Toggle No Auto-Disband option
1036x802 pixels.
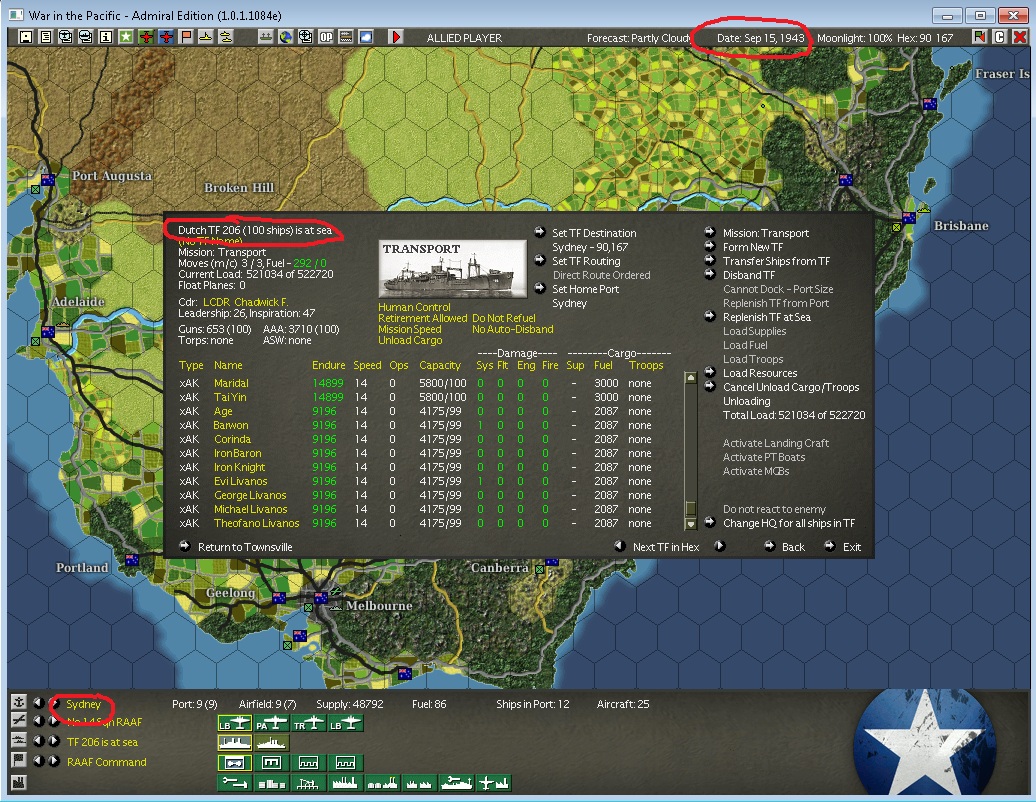513,330
